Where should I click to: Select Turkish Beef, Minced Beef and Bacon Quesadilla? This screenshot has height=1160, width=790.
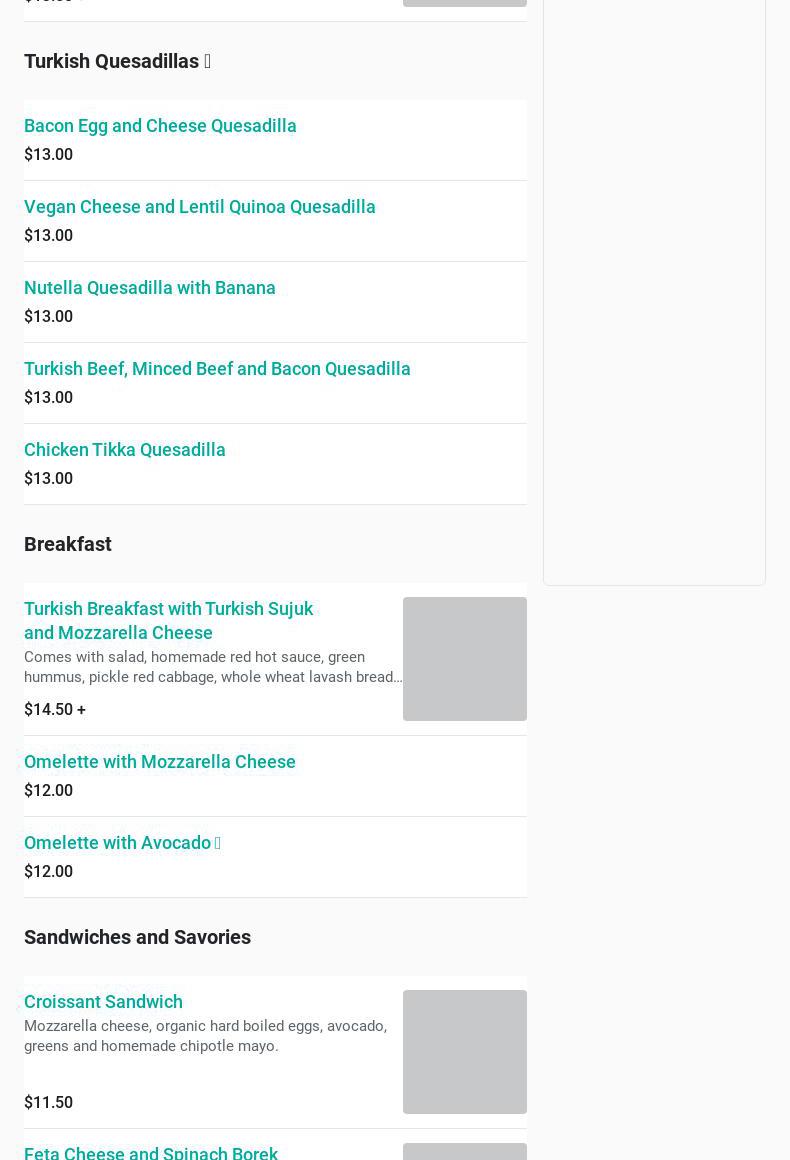coord(217,369)
